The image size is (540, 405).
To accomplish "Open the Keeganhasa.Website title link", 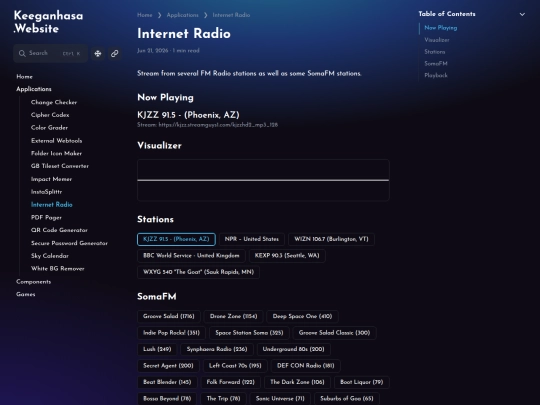I will click(48, 22).
